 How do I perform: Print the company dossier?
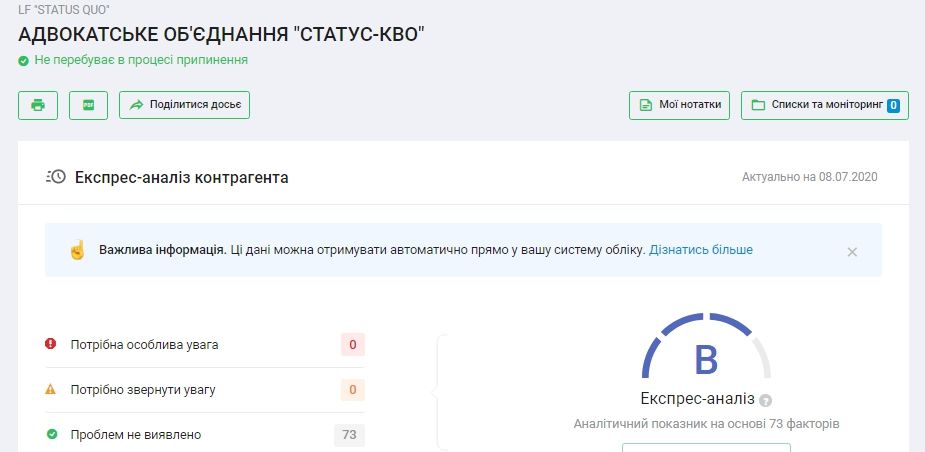click(38, 106)
